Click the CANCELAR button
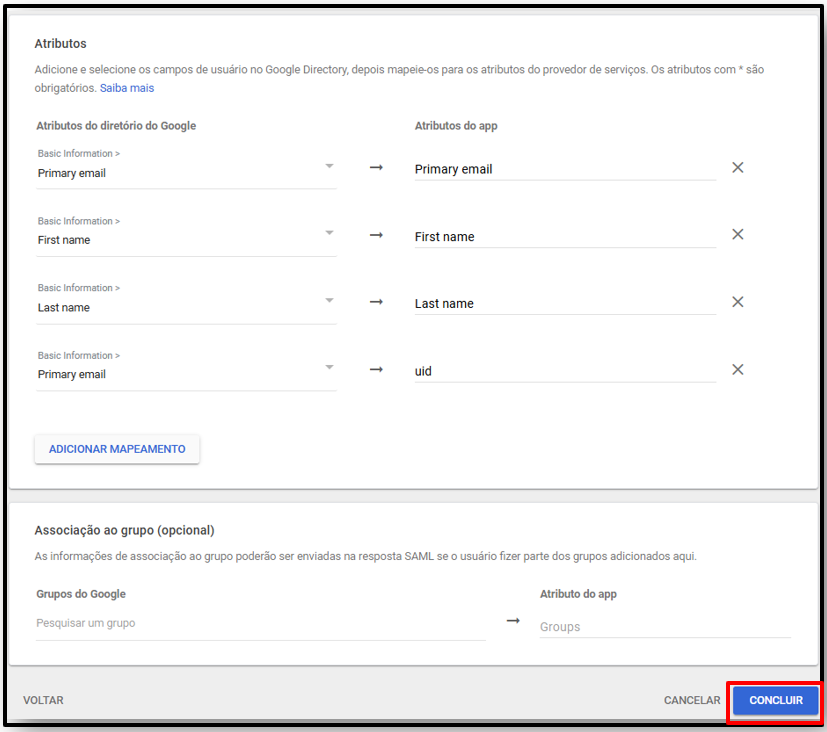Screen dimensions: 827x732 [x=692, y=700]
